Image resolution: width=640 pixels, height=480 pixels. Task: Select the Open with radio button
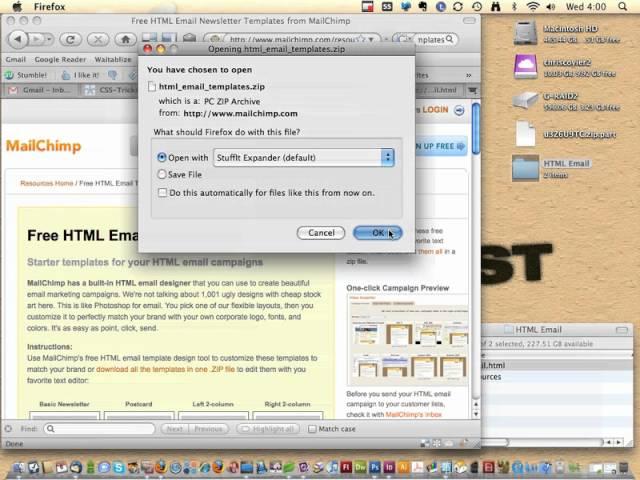point(162,157)
